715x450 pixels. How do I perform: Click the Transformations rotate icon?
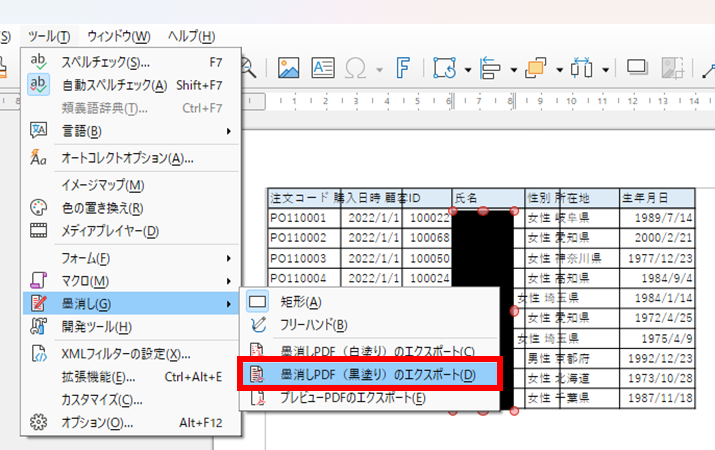point(442,69)
